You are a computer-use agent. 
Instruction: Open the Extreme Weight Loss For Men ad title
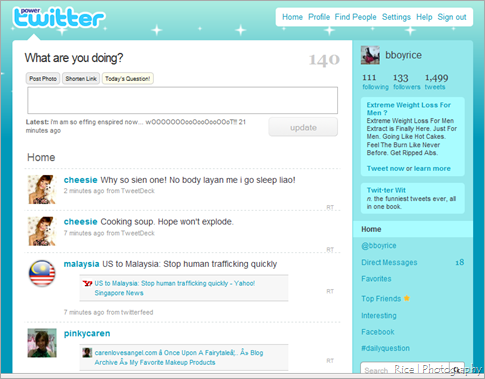click(x=408, y=109)
